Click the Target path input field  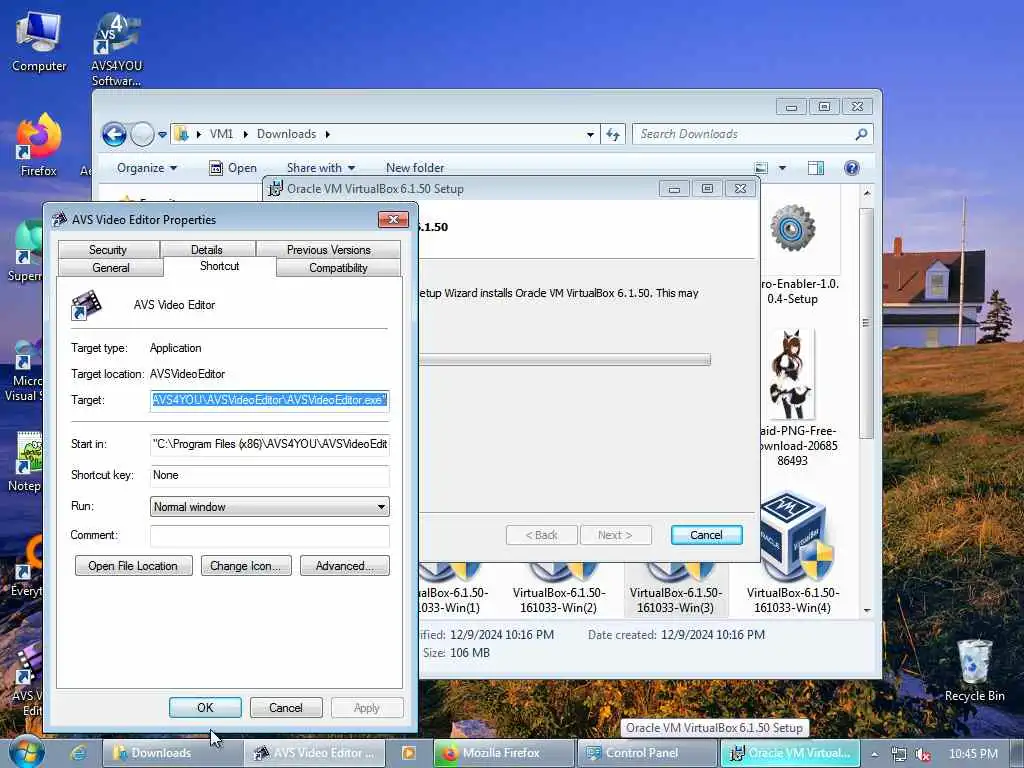pyautogui.click(x=270, y=400)
